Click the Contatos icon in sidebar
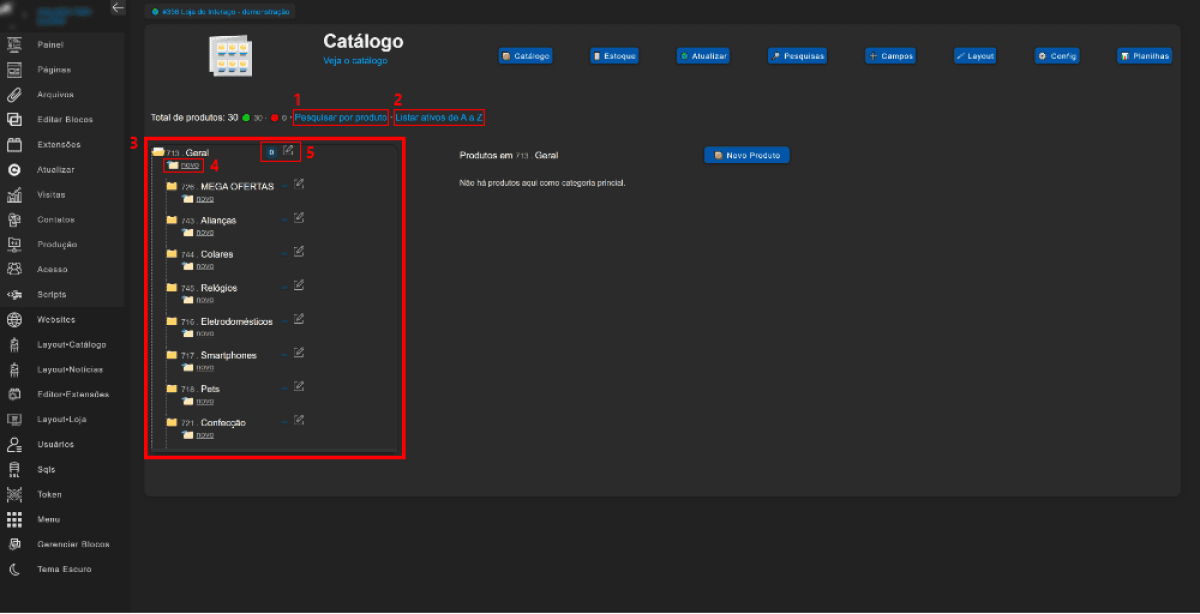Viewport: 1200px width, 614px height. pyautogui.click(x=14, y=220)
